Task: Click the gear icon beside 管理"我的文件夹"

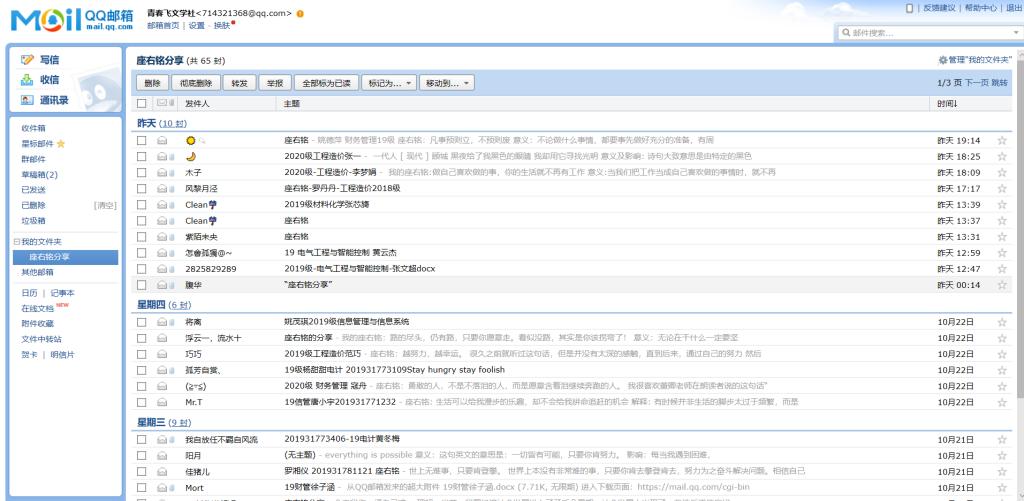Action: (942, 61)
